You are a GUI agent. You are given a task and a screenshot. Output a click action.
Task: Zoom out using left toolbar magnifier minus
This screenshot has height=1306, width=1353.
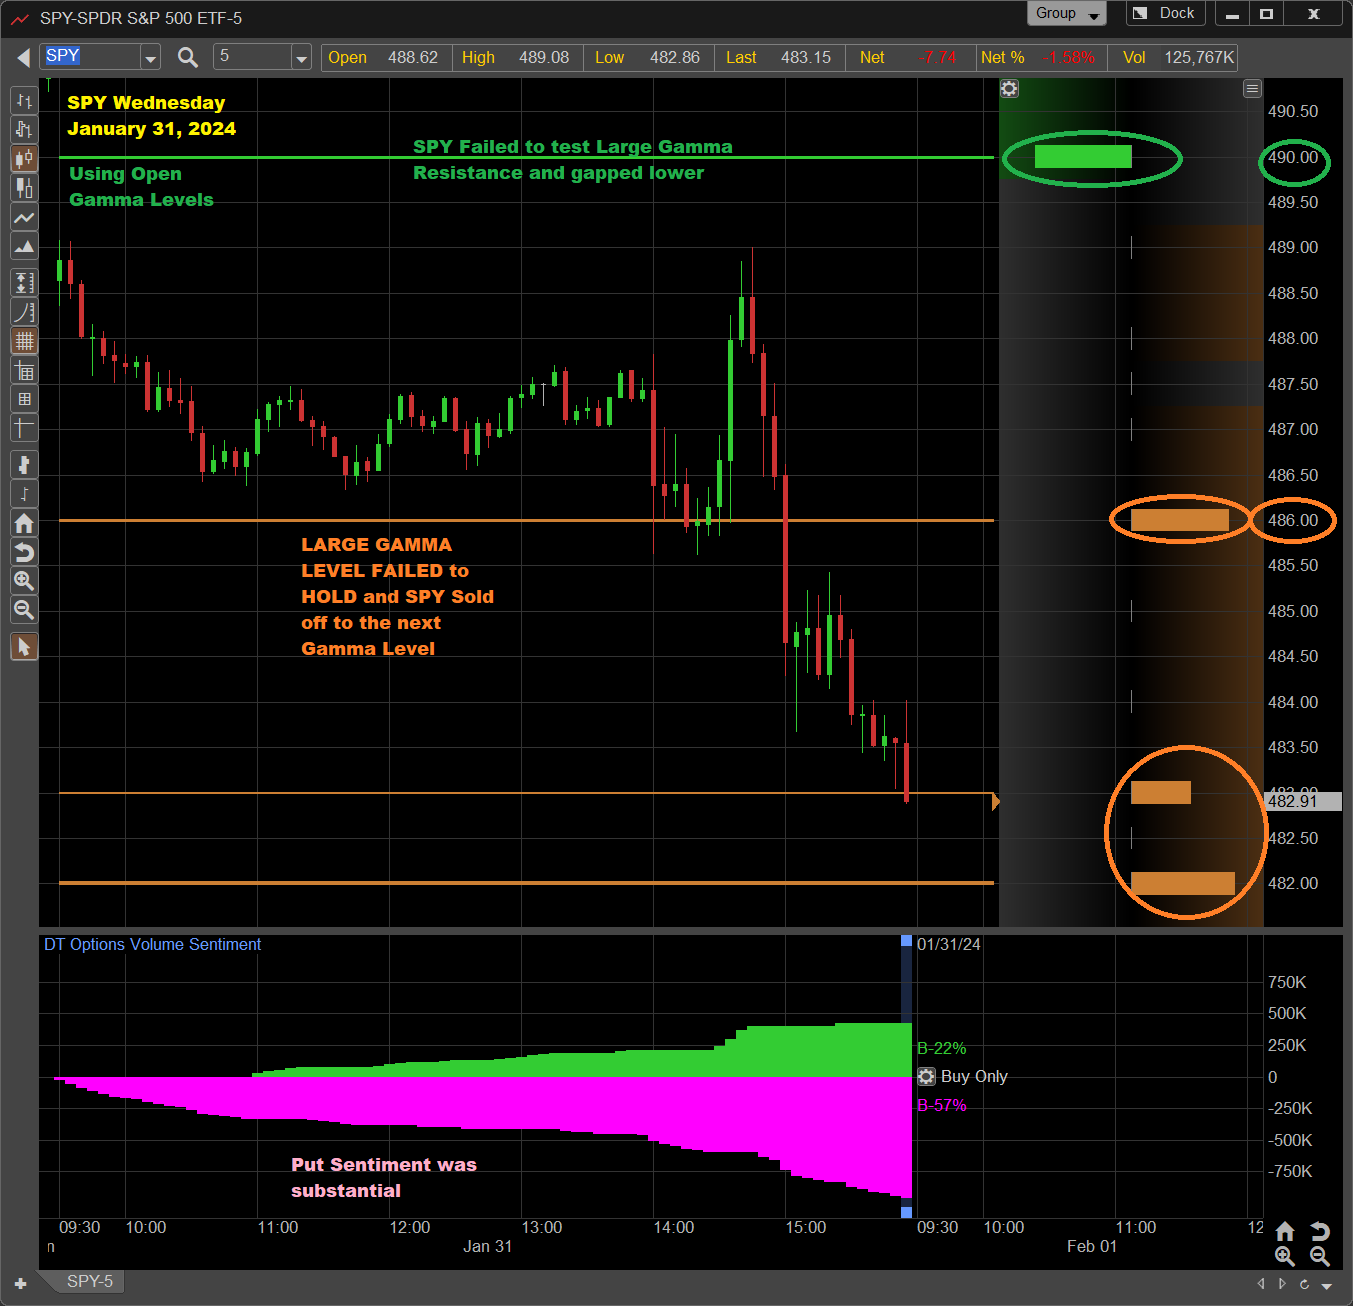click(24, 610)
